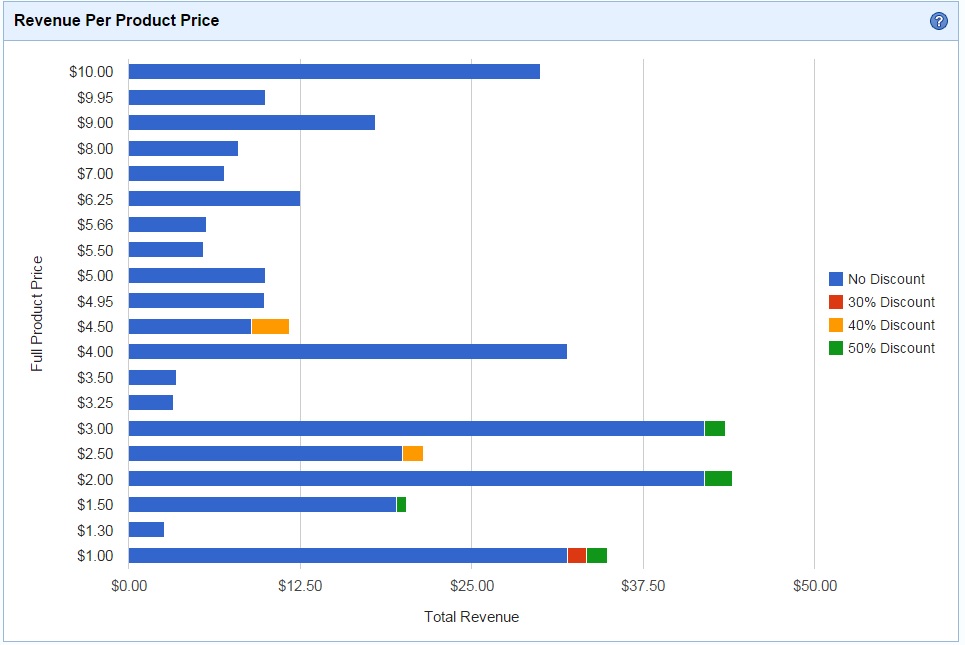Click the blue bar for $4.95
The image size is (965, 645).
196,301
